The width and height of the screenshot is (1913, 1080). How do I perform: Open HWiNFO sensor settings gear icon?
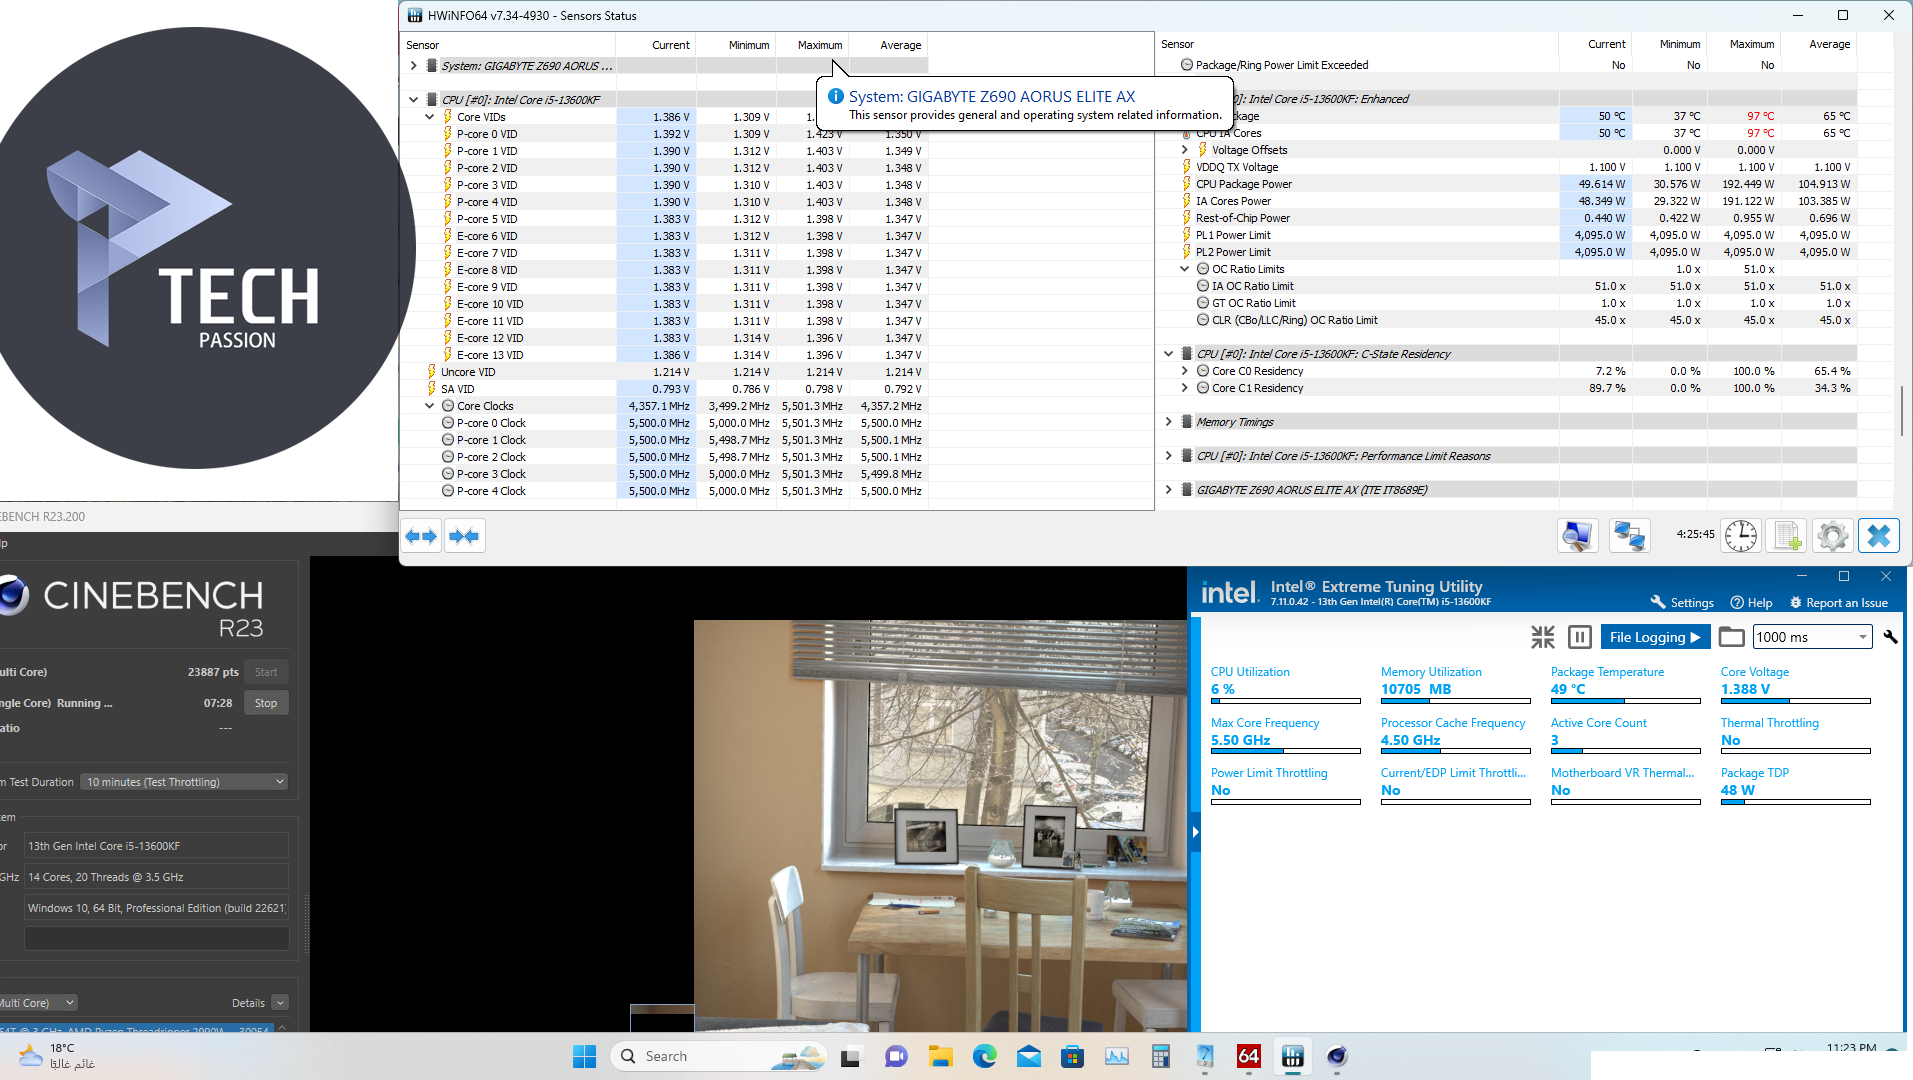pyautogui.click(x=1832, y=537)
